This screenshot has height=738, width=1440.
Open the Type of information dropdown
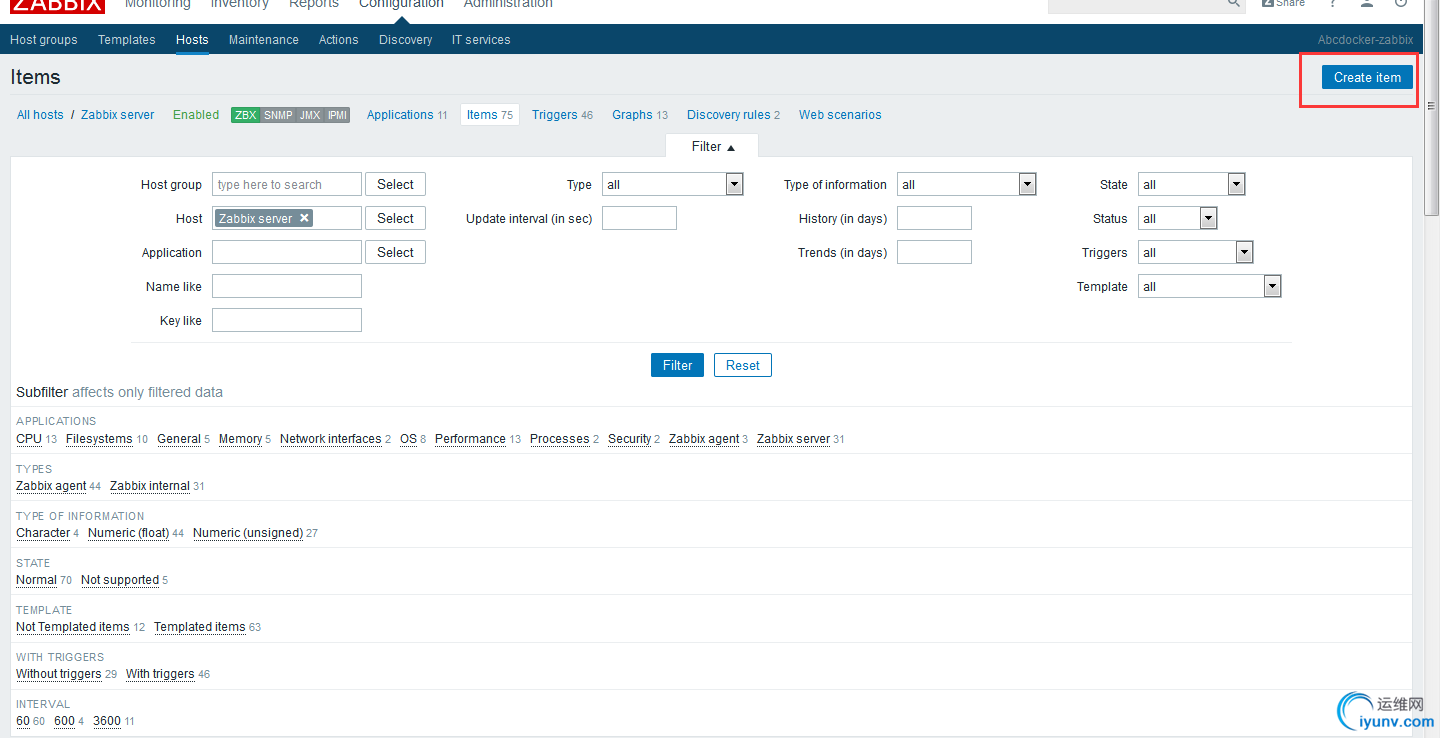pyautogui.click(x=966, y=184)
